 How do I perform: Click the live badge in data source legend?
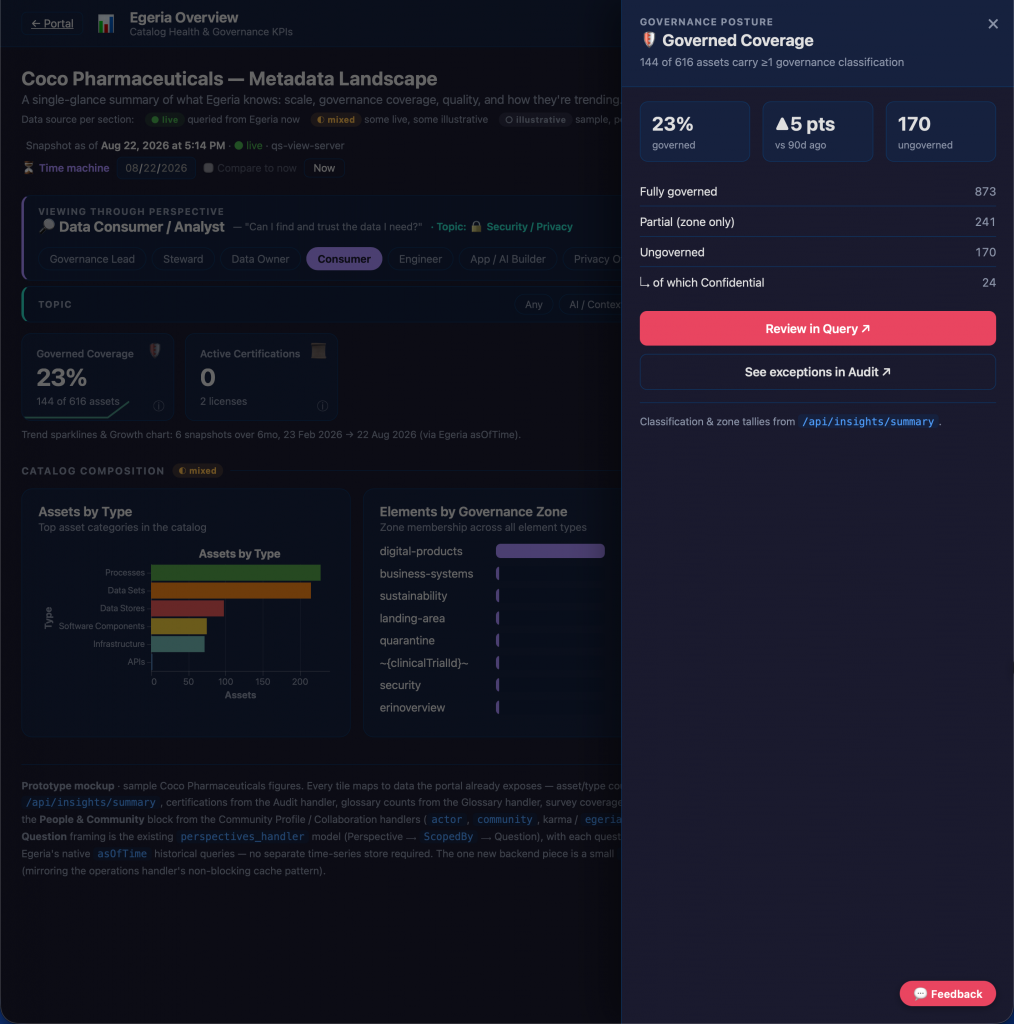tap(165, 120)
